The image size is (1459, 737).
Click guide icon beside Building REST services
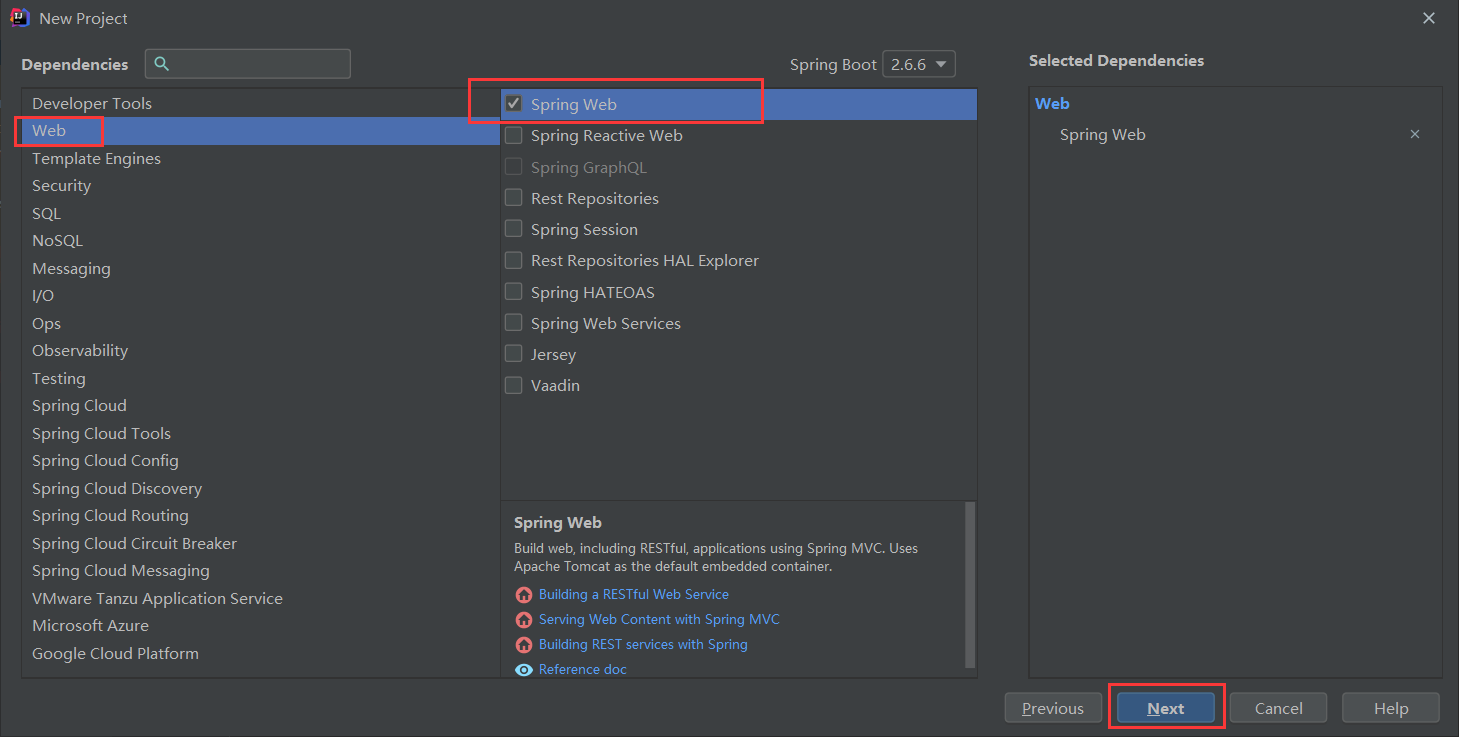[524, 645]
